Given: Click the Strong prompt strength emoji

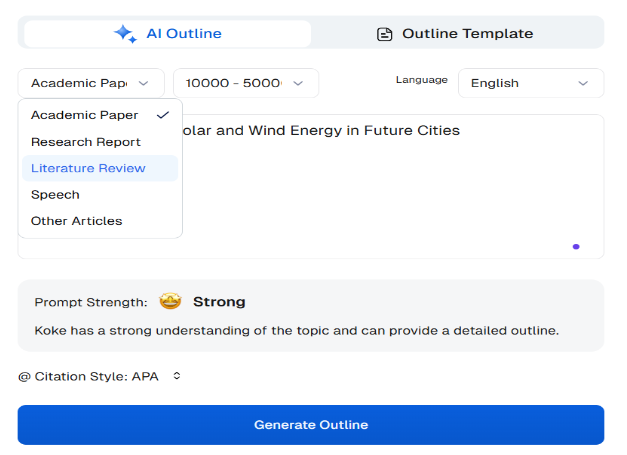Looking at the screenshot, I should click(169, 302).
